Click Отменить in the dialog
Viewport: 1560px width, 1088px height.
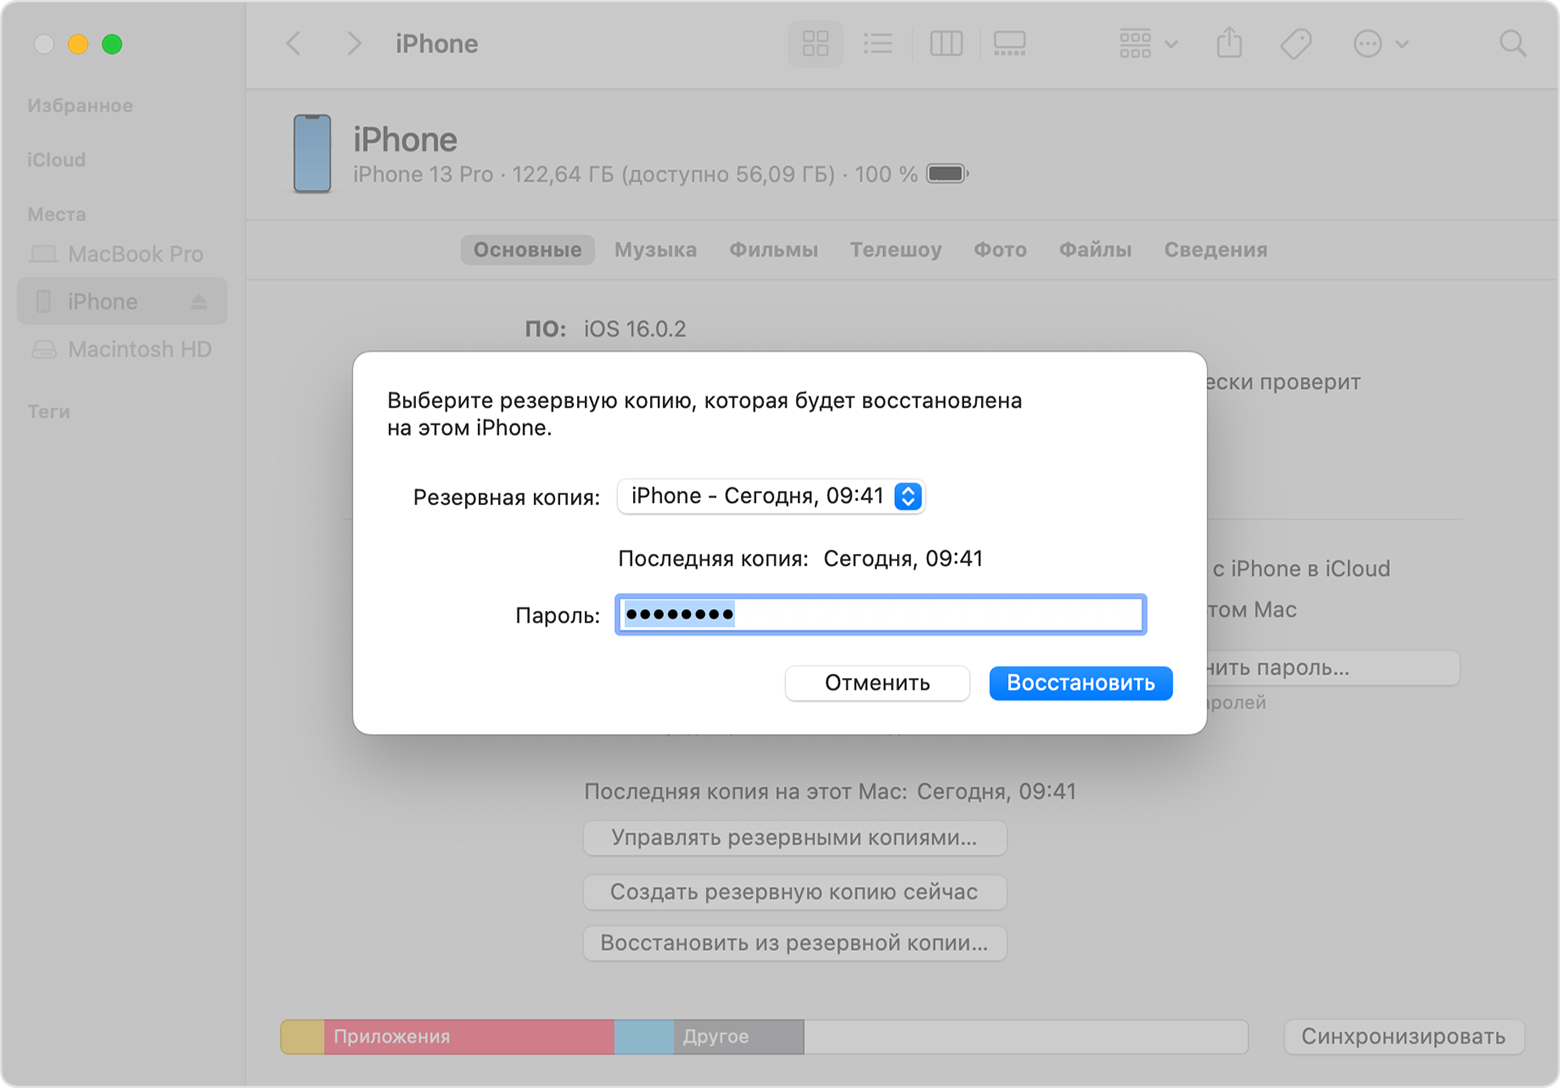(x=877, y=683)
